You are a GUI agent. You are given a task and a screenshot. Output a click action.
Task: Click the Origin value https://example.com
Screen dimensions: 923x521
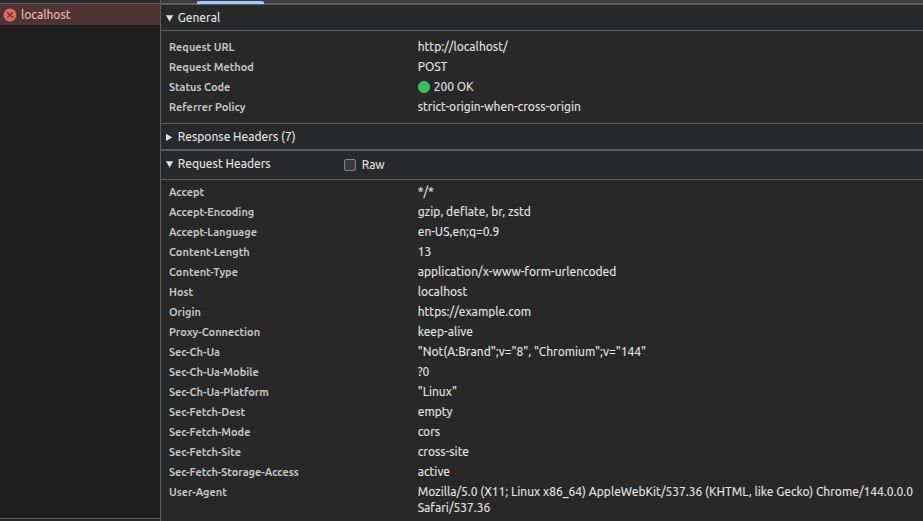(x=474, y=311)
